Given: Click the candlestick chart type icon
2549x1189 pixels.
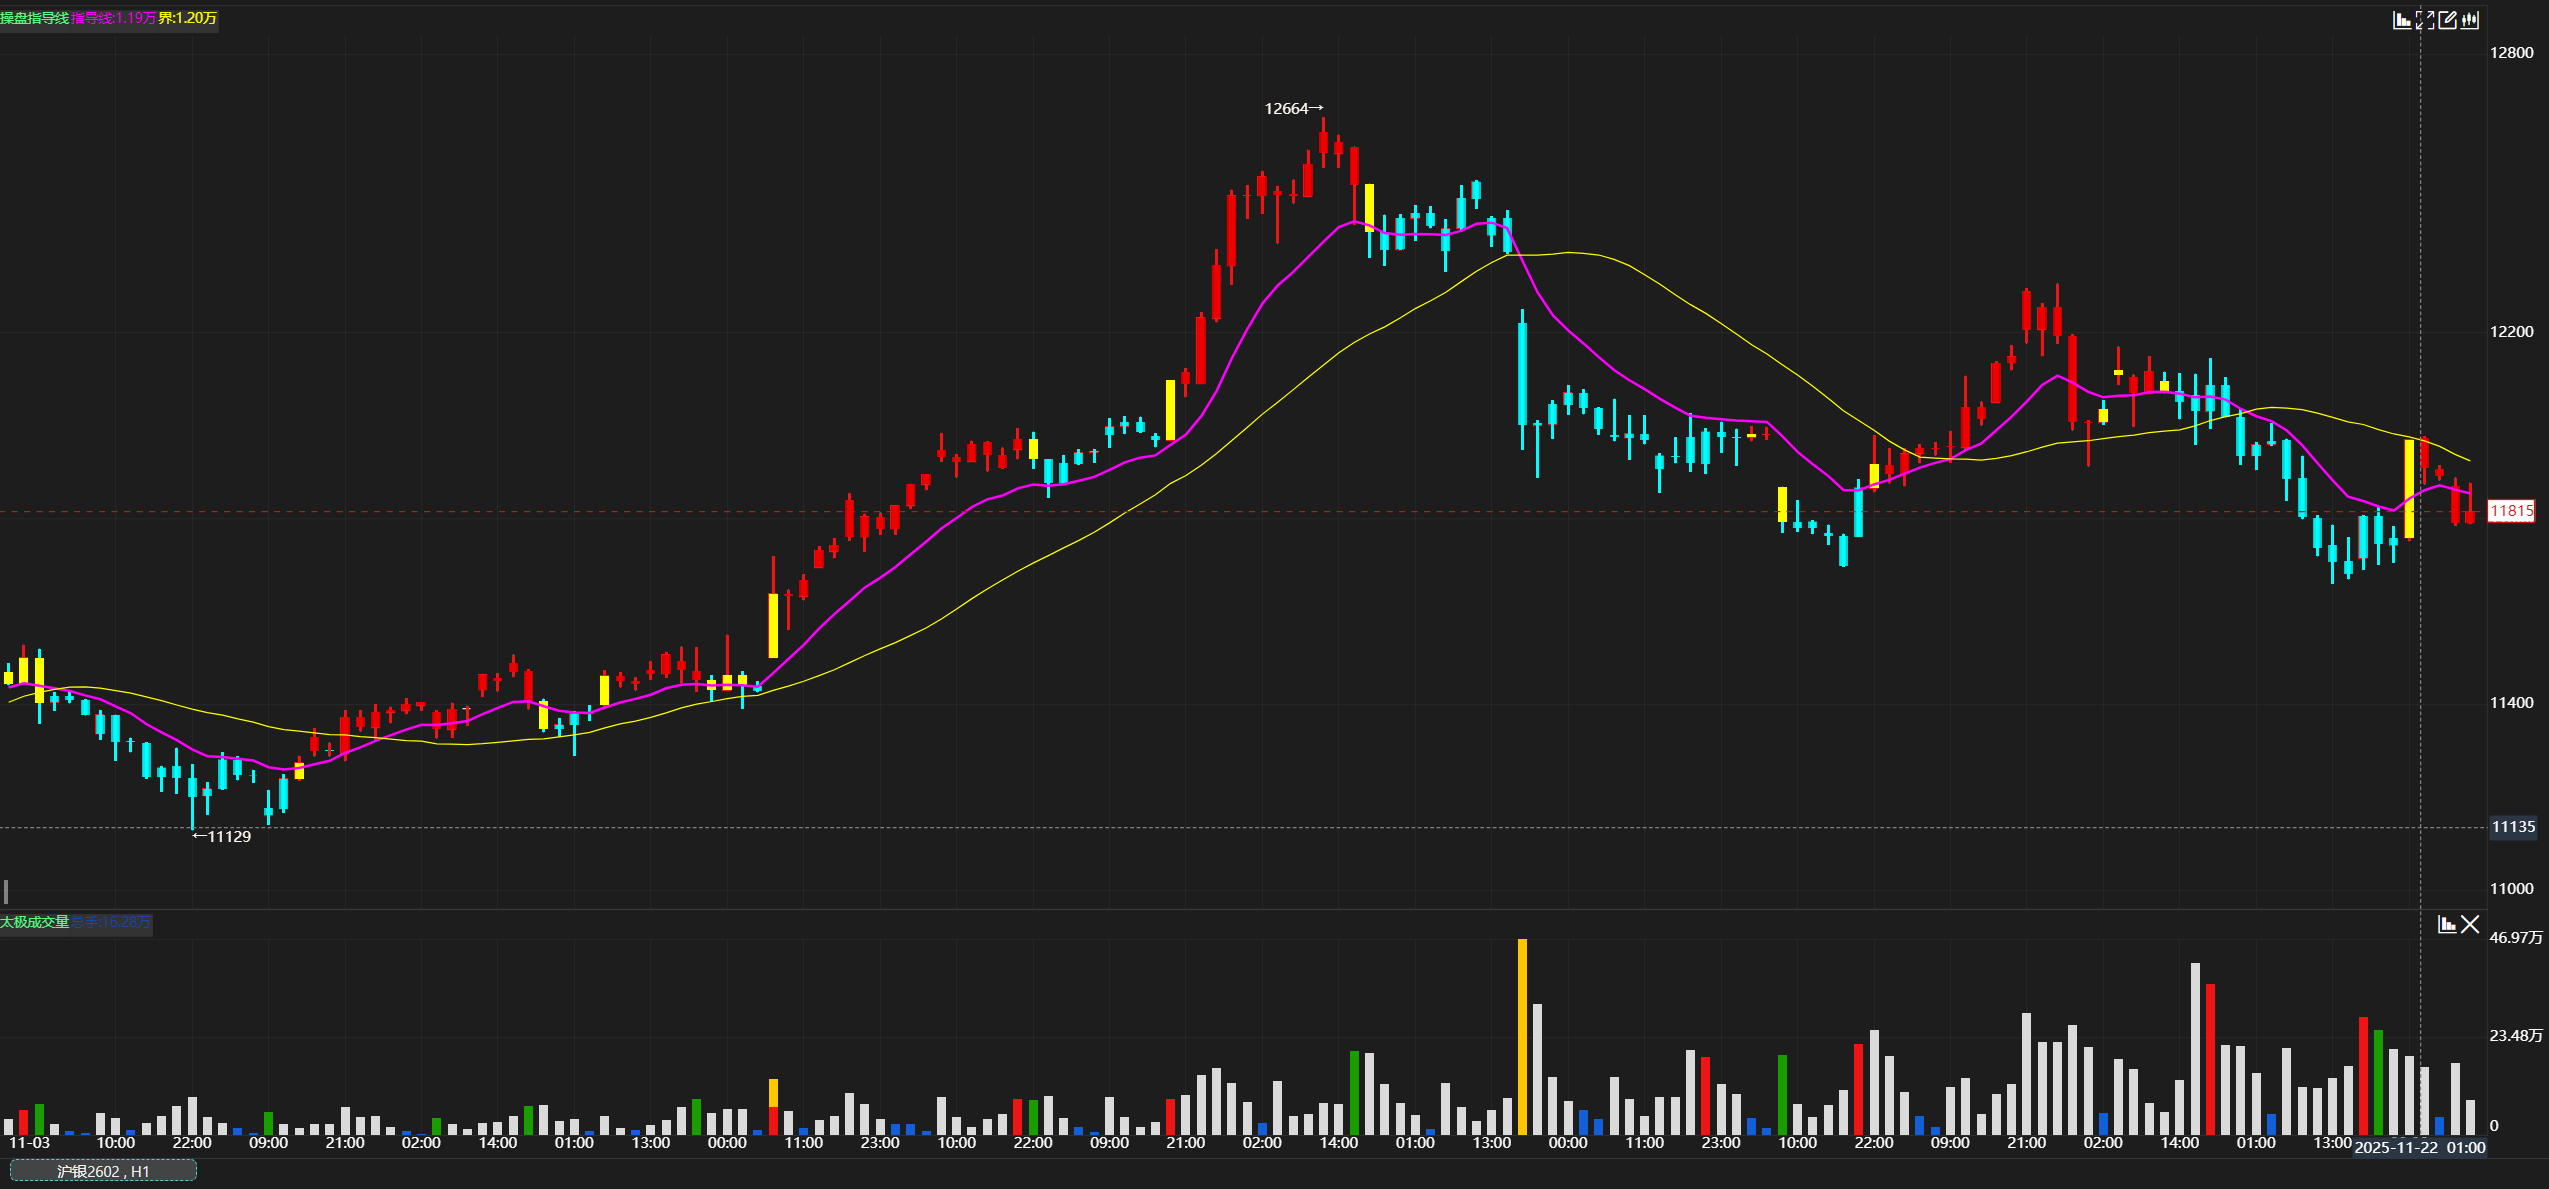Looking at the screenshot, I should pos(2470,20).
